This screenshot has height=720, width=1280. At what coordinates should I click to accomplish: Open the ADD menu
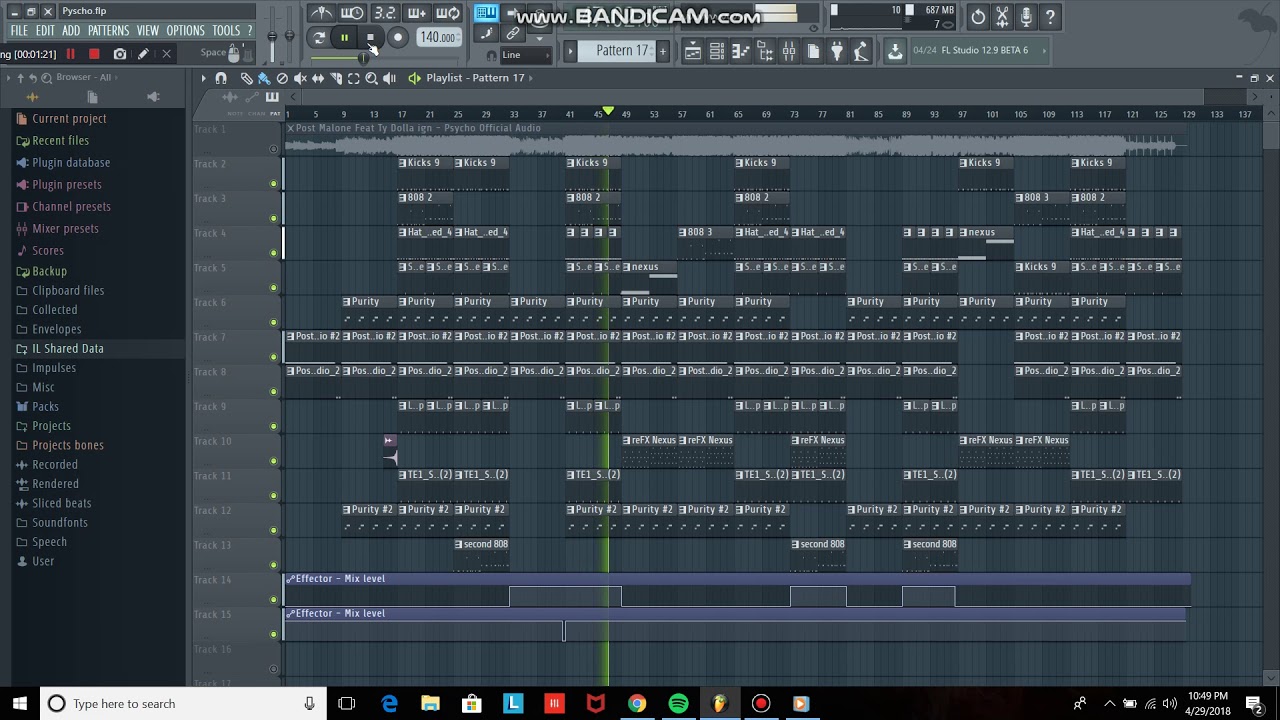click(x=71, y=31)
